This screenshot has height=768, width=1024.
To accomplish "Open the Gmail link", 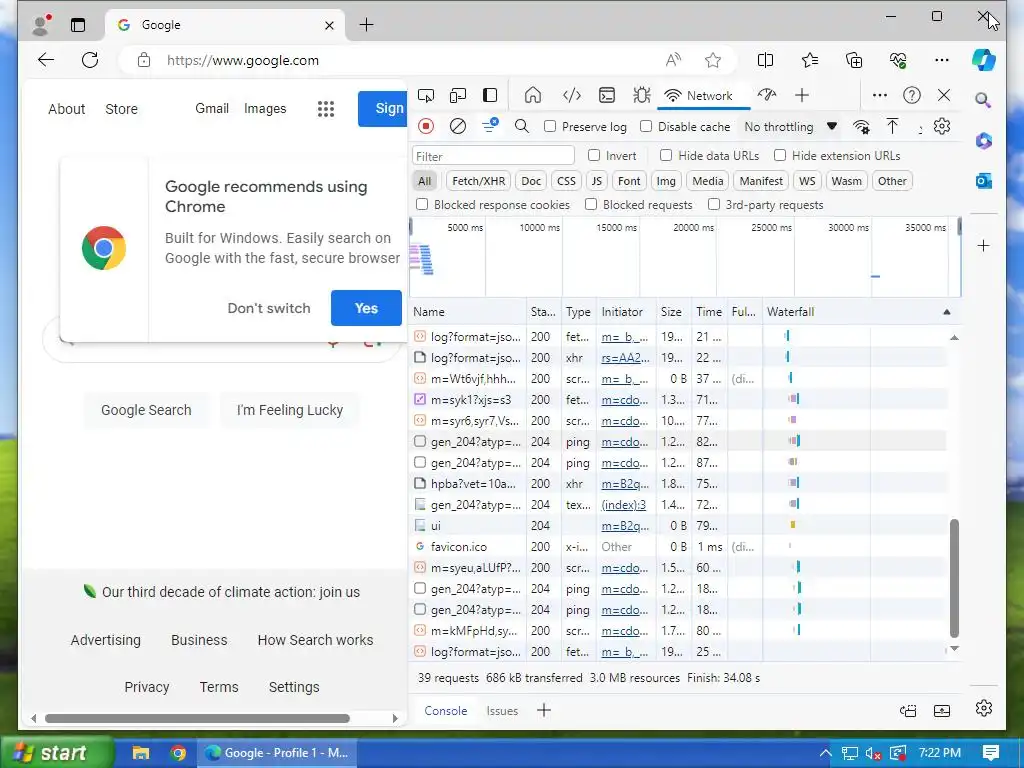I will pyautogui.click(x=212, y=108).
